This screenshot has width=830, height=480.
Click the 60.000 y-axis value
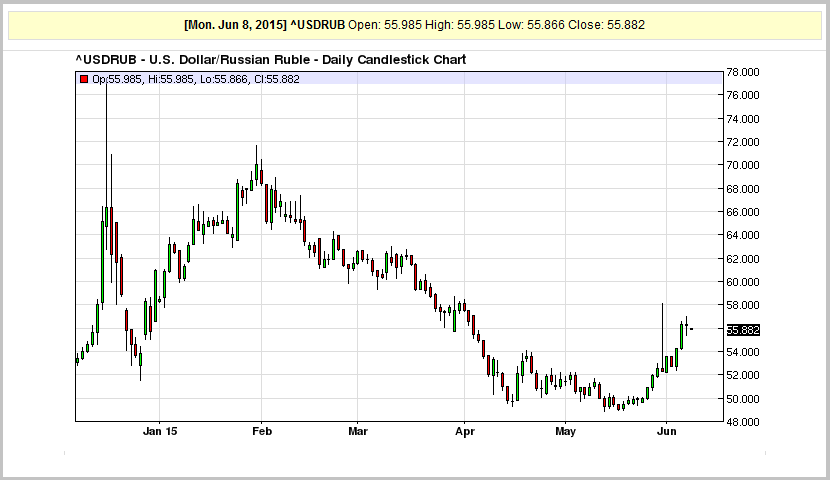743,282
